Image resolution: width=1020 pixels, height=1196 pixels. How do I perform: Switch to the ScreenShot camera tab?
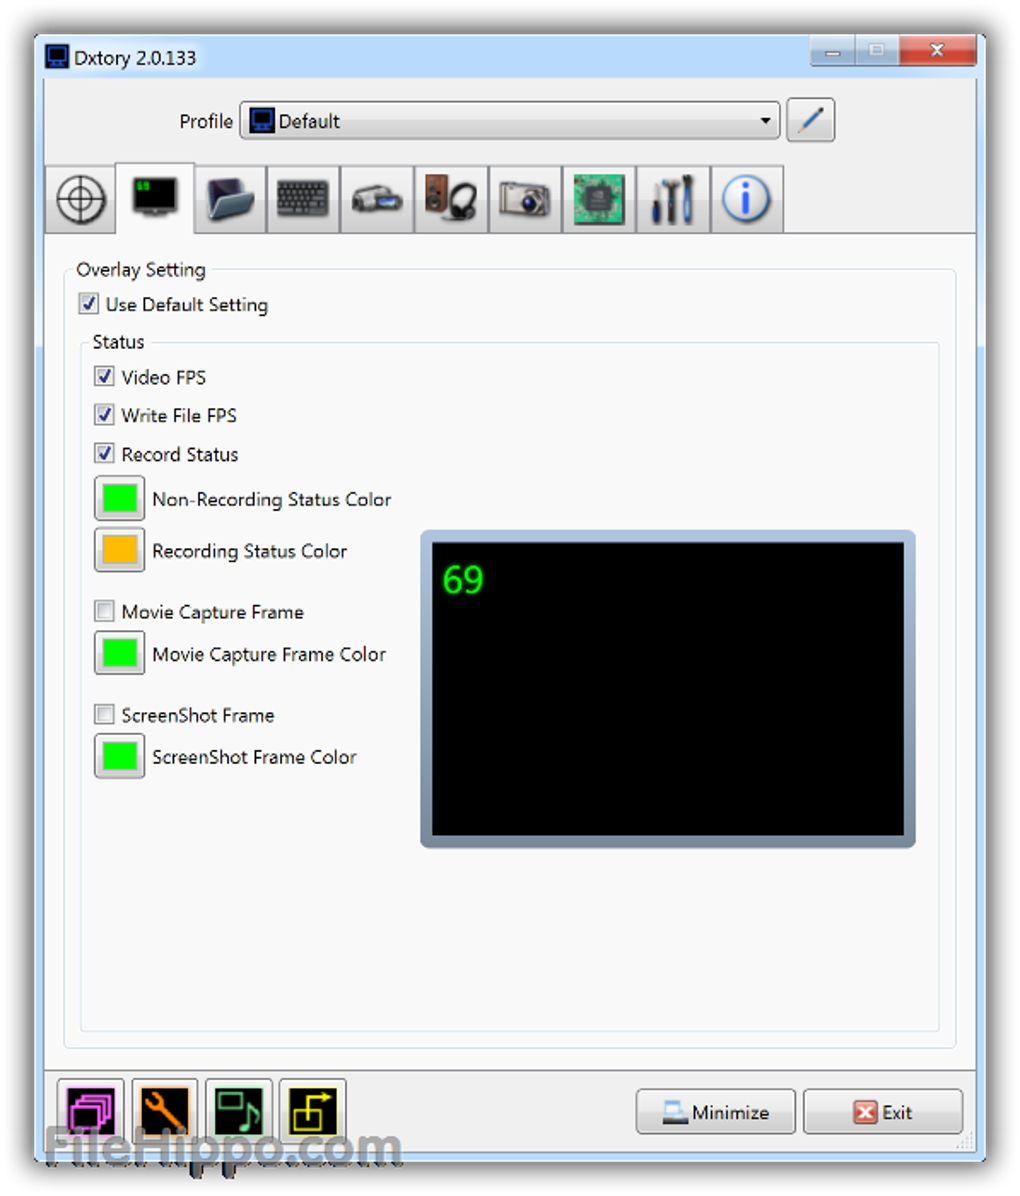point(525,199)
